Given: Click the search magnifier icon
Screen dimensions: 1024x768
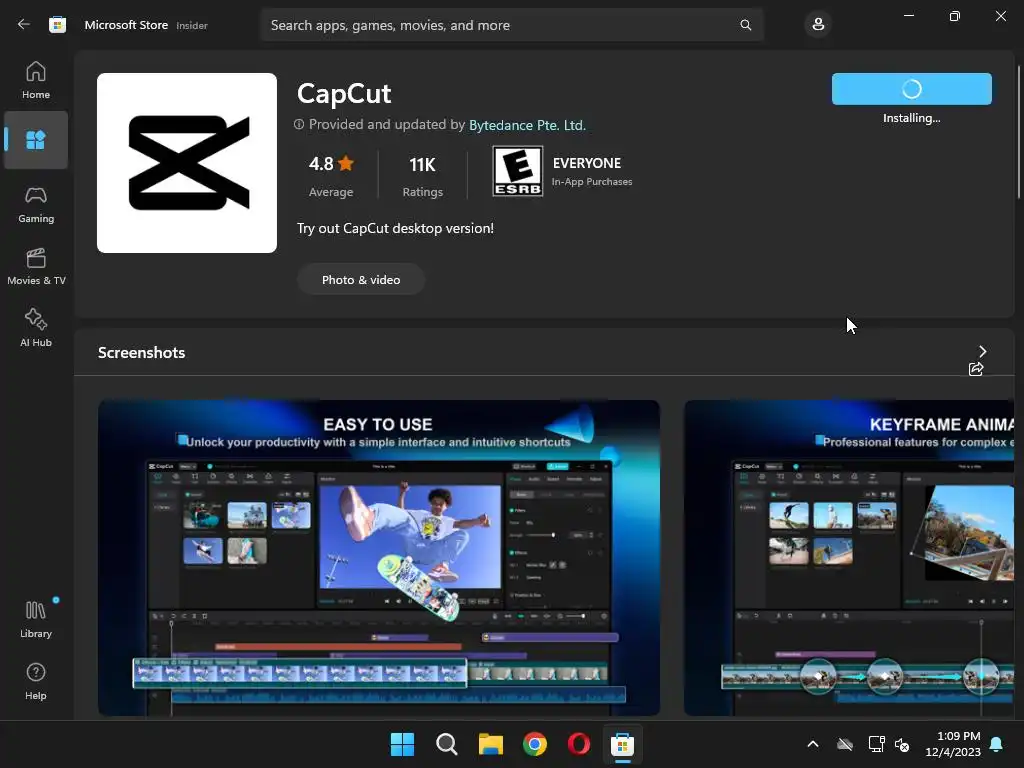Looking at the screenshot, I should [x=745, y=25].
